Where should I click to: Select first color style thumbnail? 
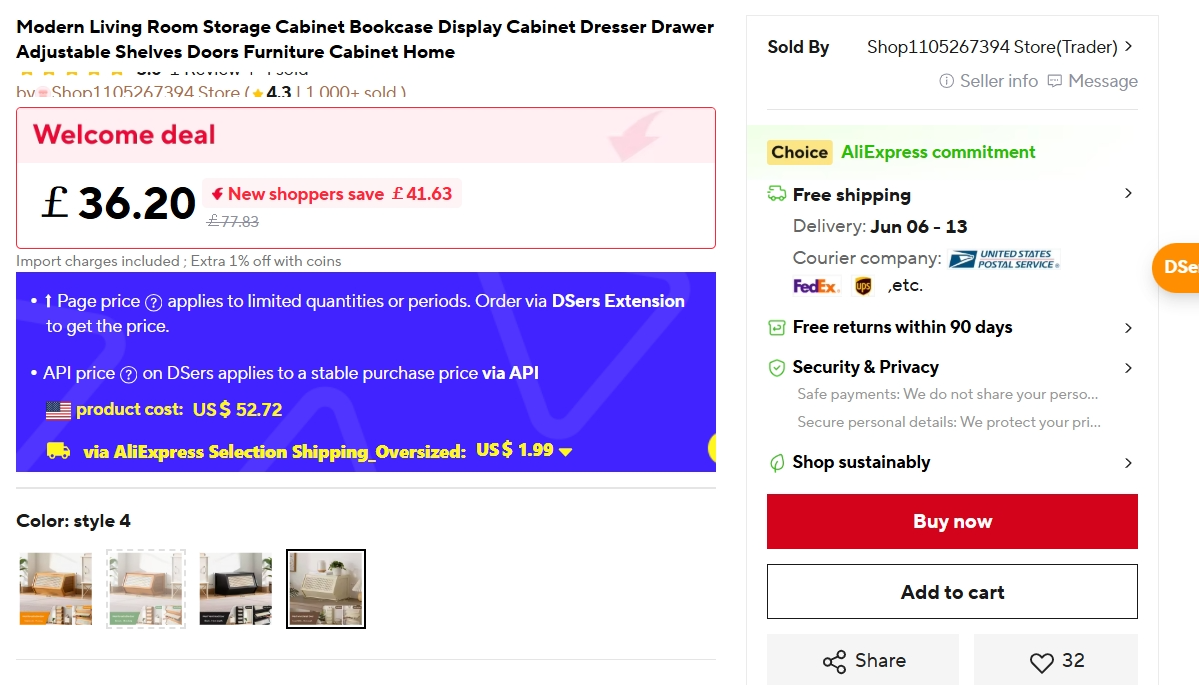coord(56,589)
